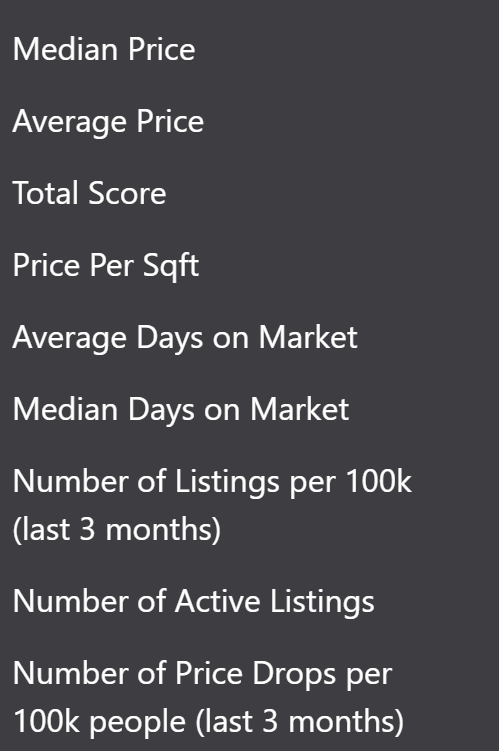The image size is (499, 751).
Task: Click the "100k people (last 3 months)" line
Action: pos(208,722)
